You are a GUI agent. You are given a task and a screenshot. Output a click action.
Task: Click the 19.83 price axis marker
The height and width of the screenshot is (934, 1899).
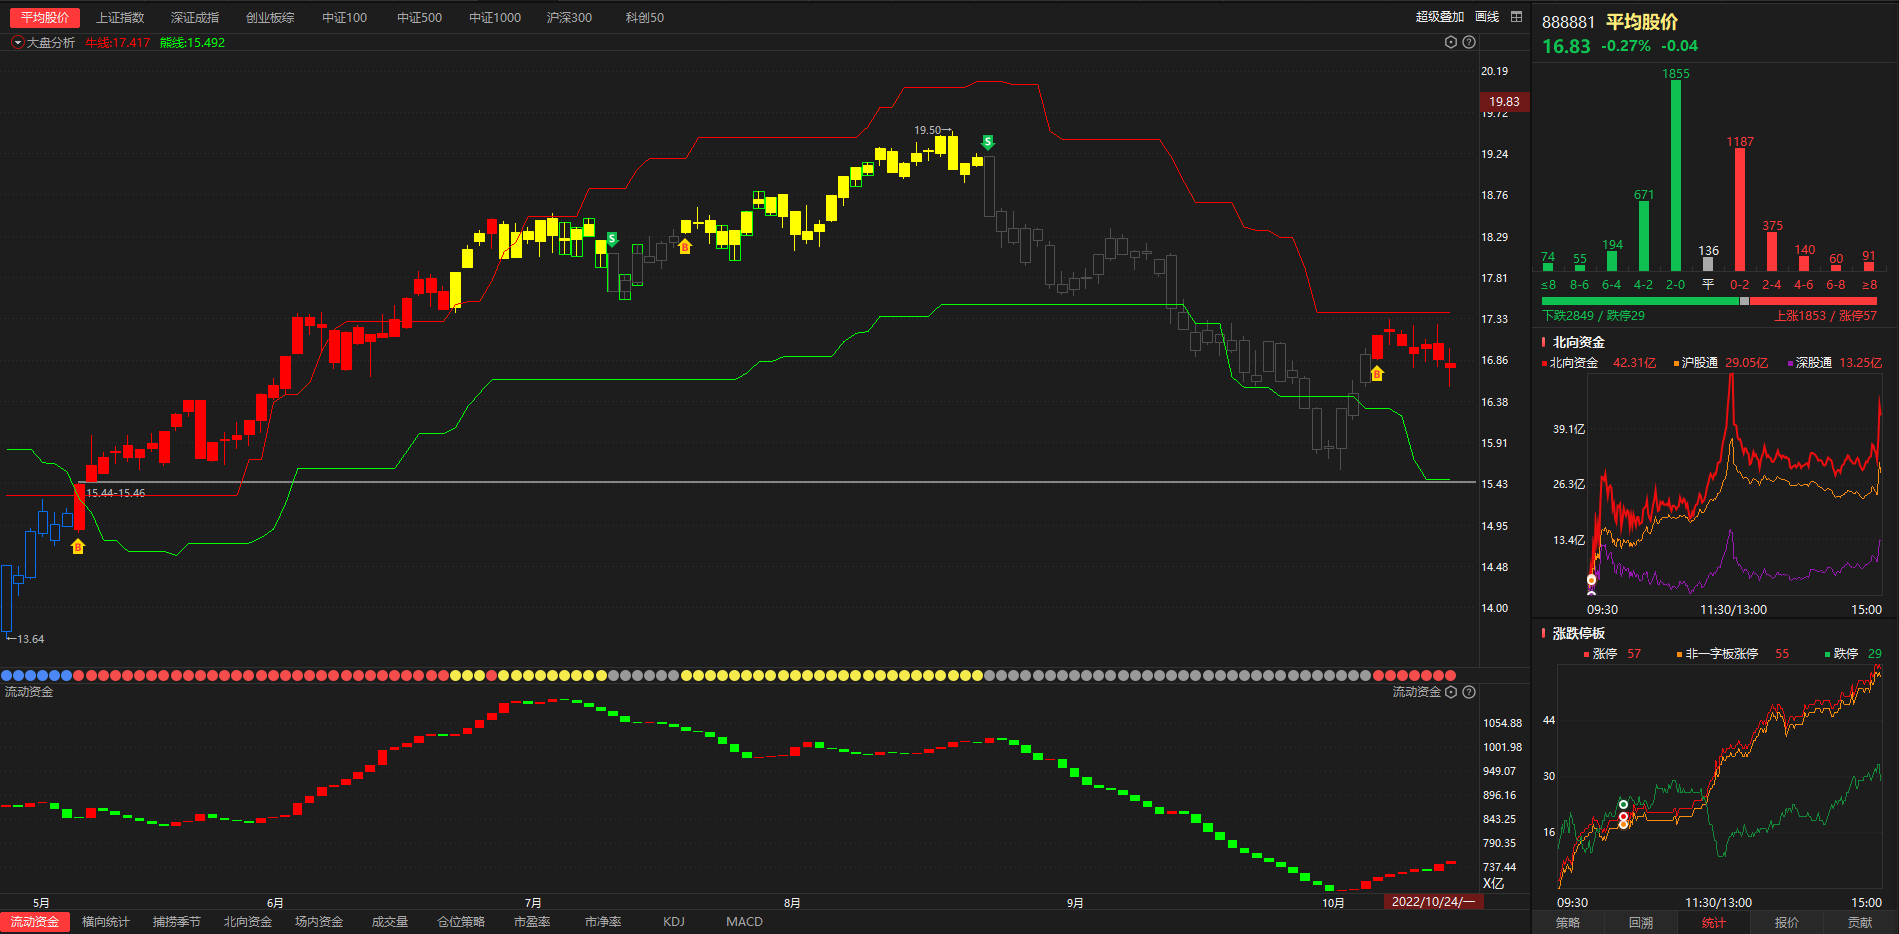coord(1504,102)
